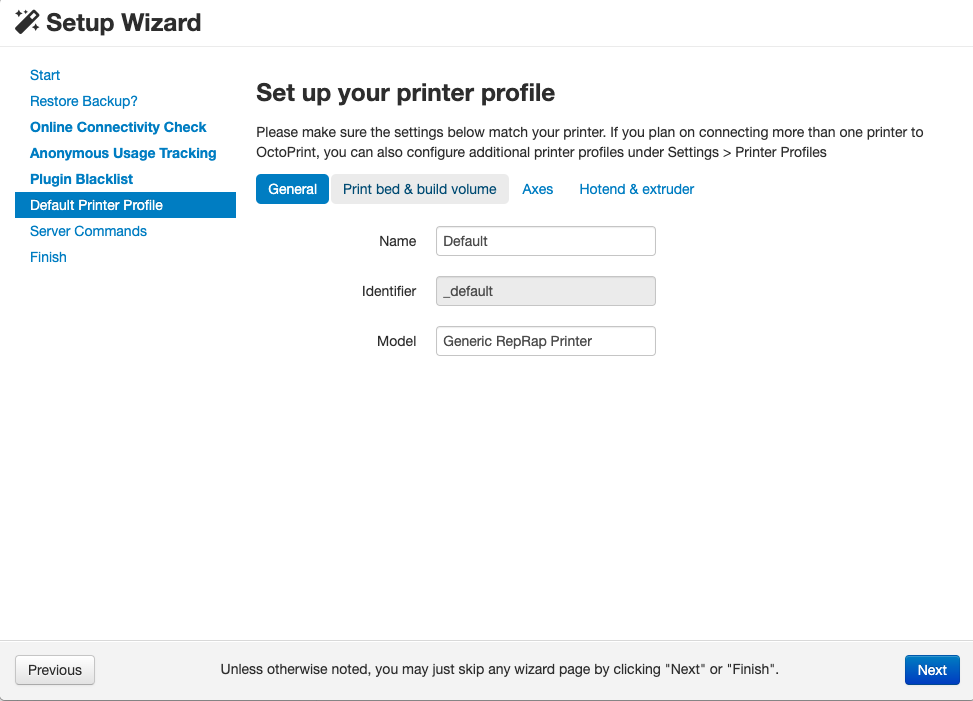Jump to the Finish step
The height and width of the screenshot is (701, 973).
pyautogui.click(x=48, y=257)
